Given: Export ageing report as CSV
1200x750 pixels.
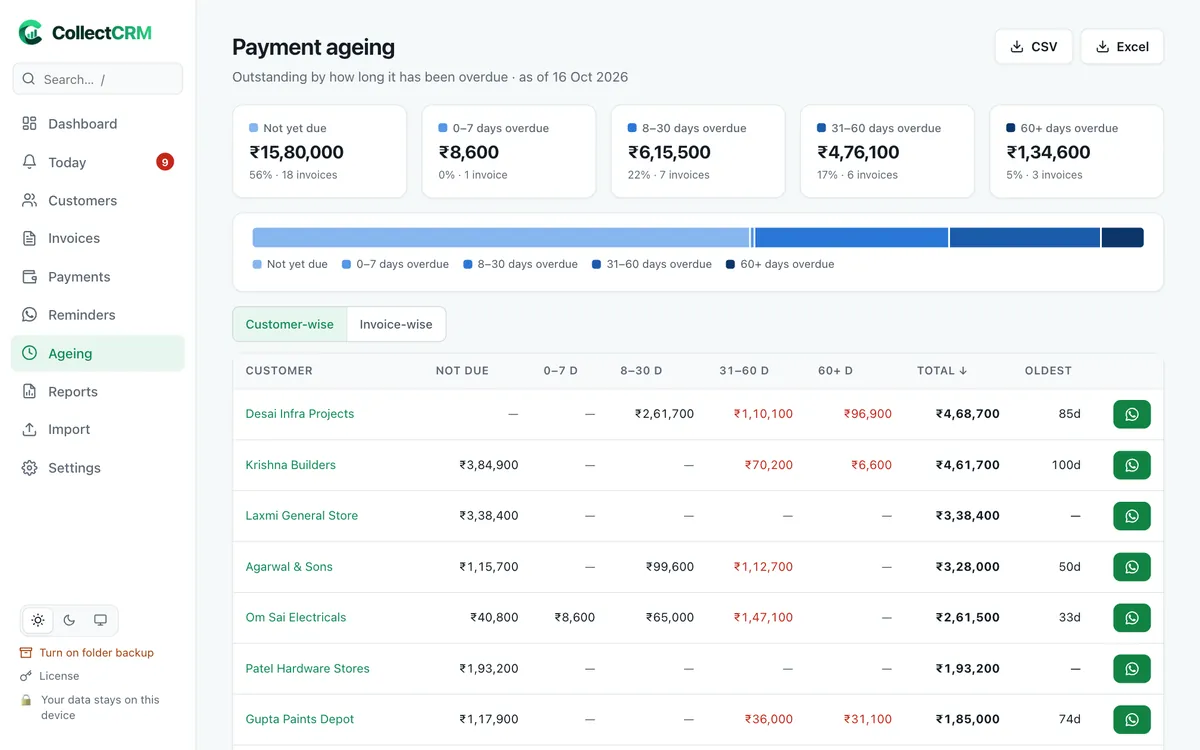Looking at the screenshot, I should (1034, 47).
